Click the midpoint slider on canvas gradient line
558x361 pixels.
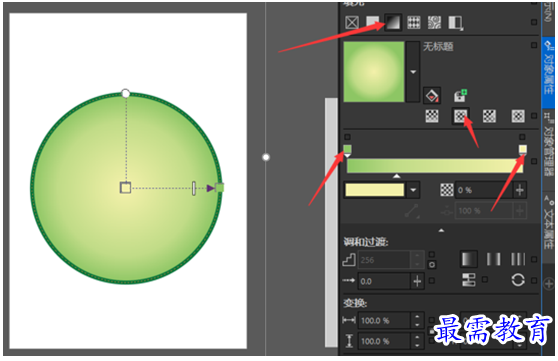(x=194, y=188)
